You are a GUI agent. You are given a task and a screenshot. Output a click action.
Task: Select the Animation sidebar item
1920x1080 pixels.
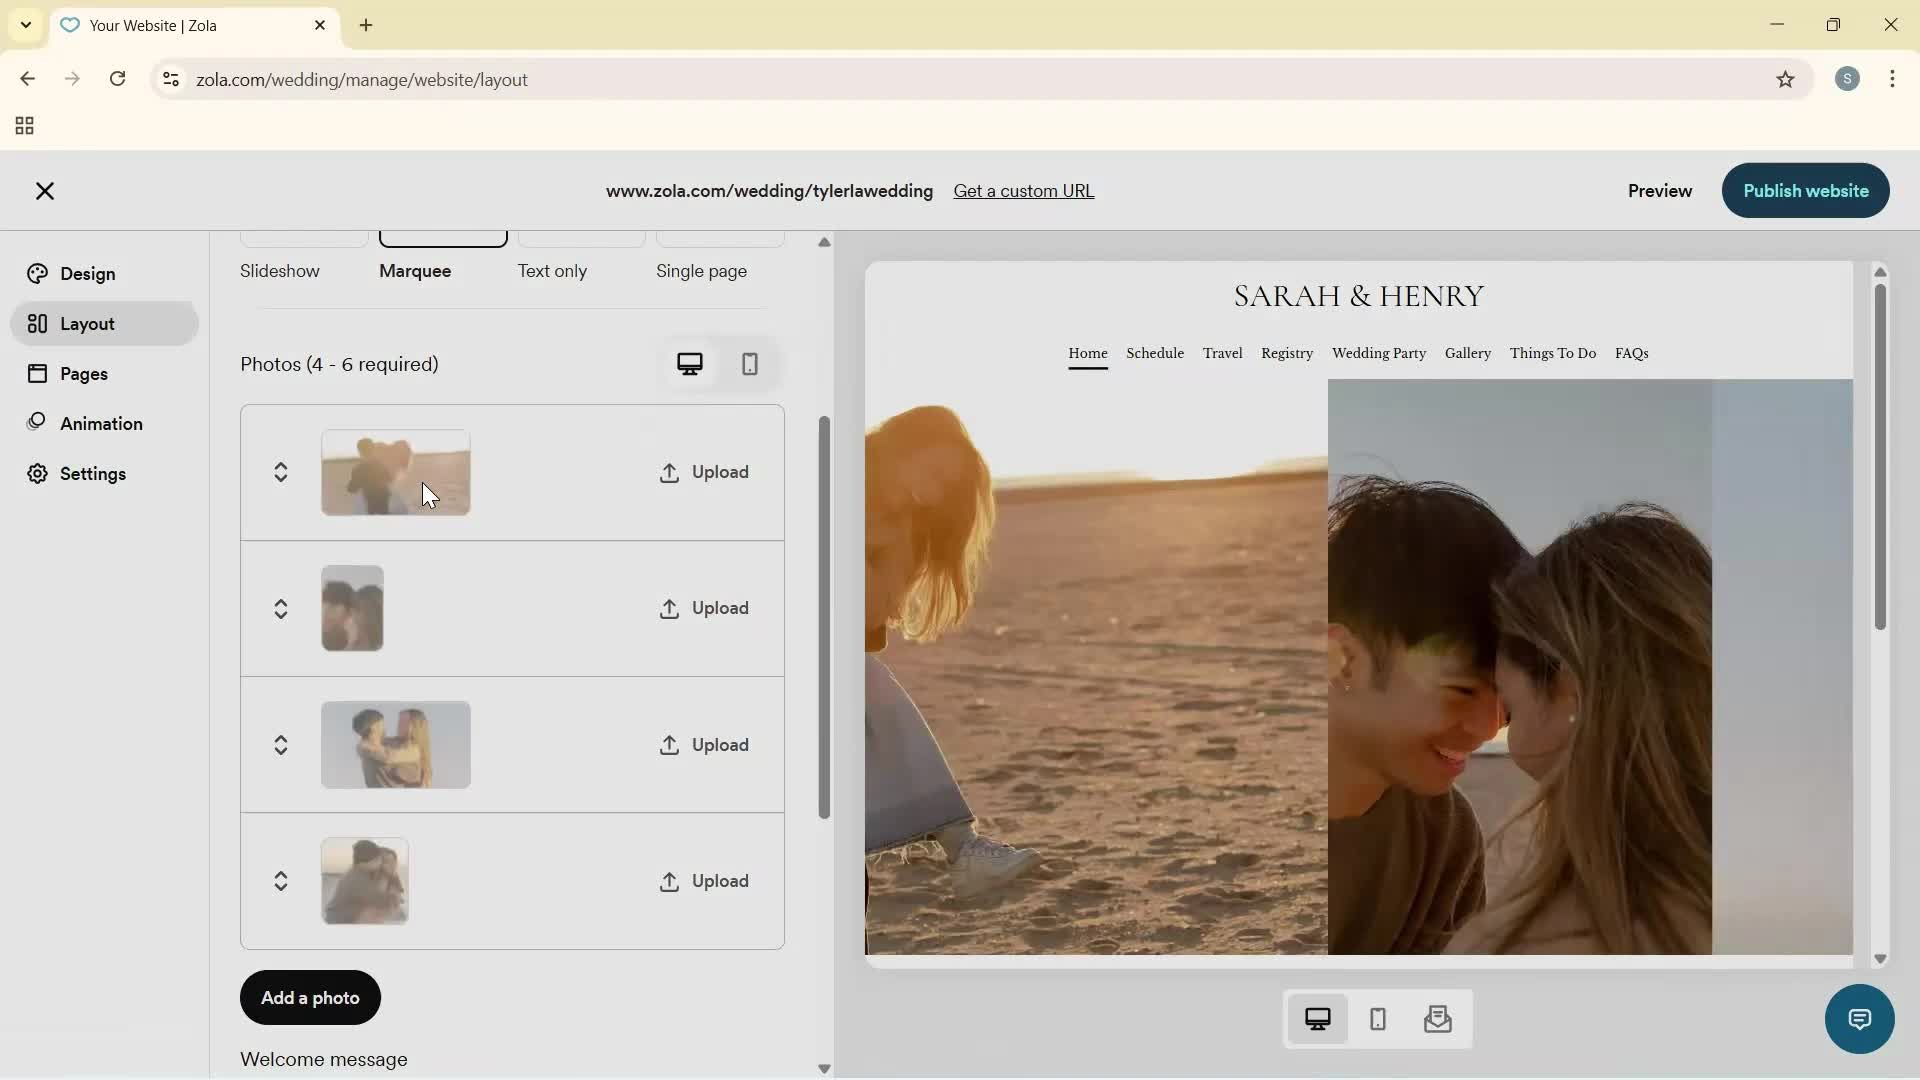coord(101,423)
